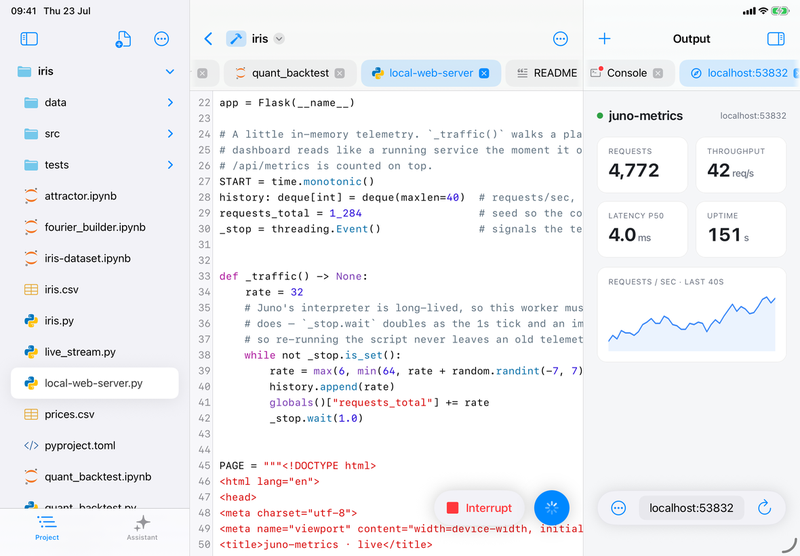Select the data folder
800x556 pixels.
[x=94, y=103]
